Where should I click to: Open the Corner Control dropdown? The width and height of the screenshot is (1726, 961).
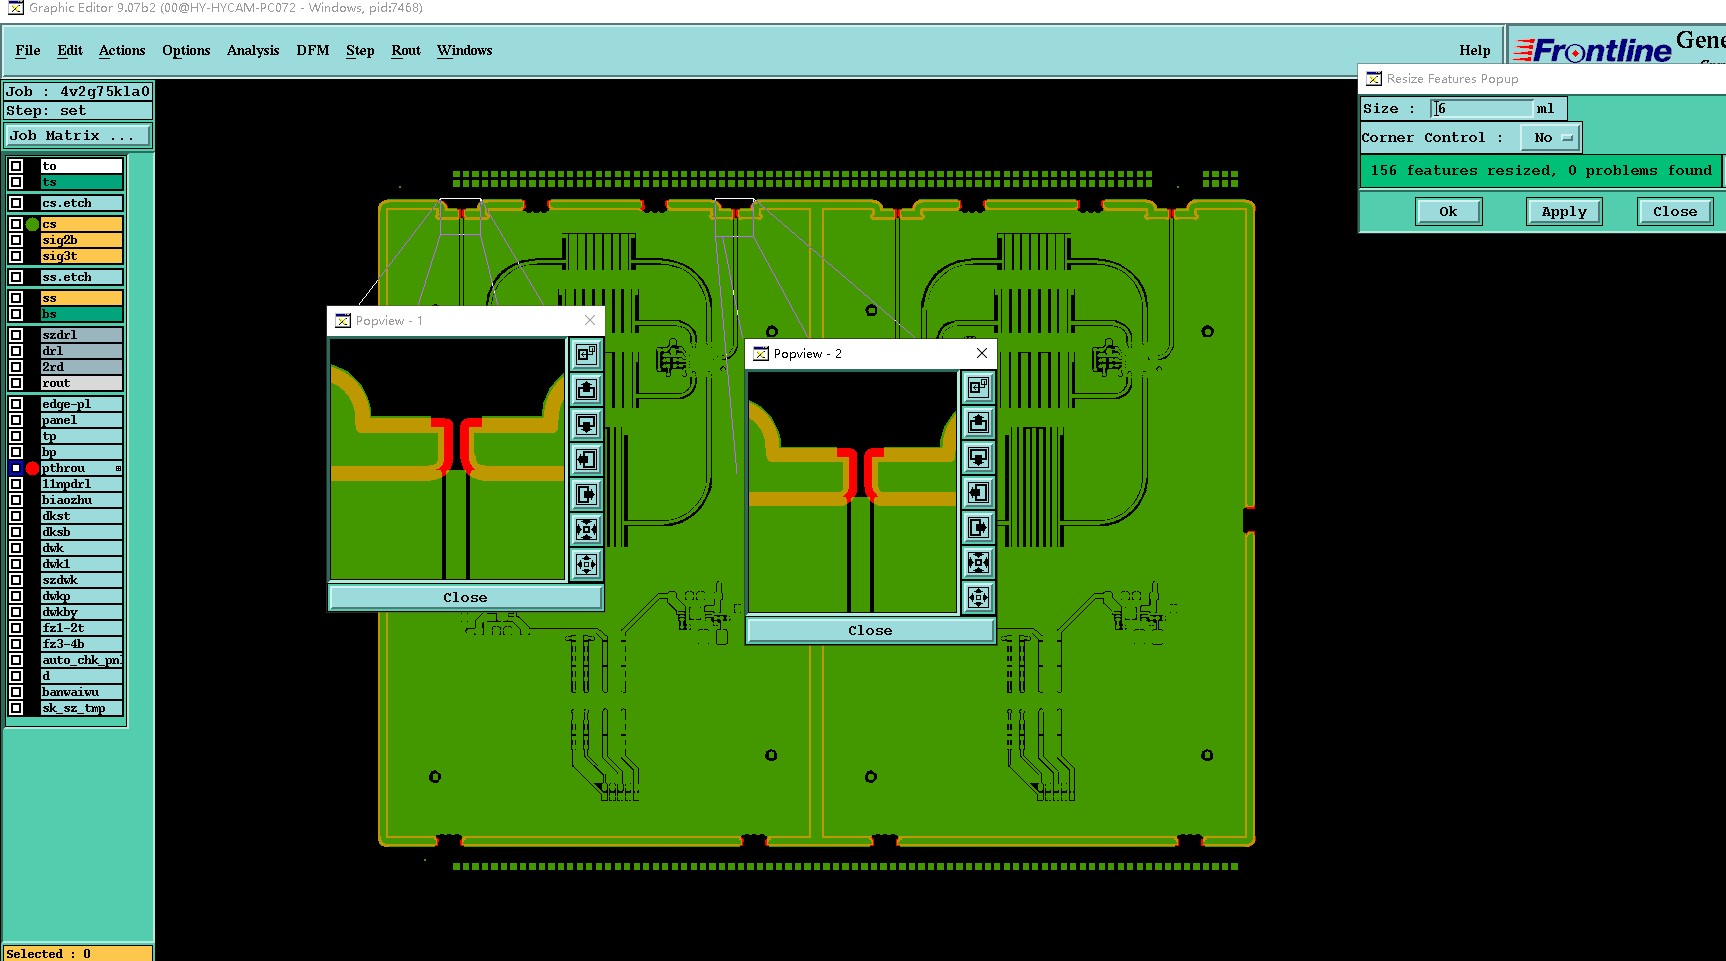(x=1551, y=138)
